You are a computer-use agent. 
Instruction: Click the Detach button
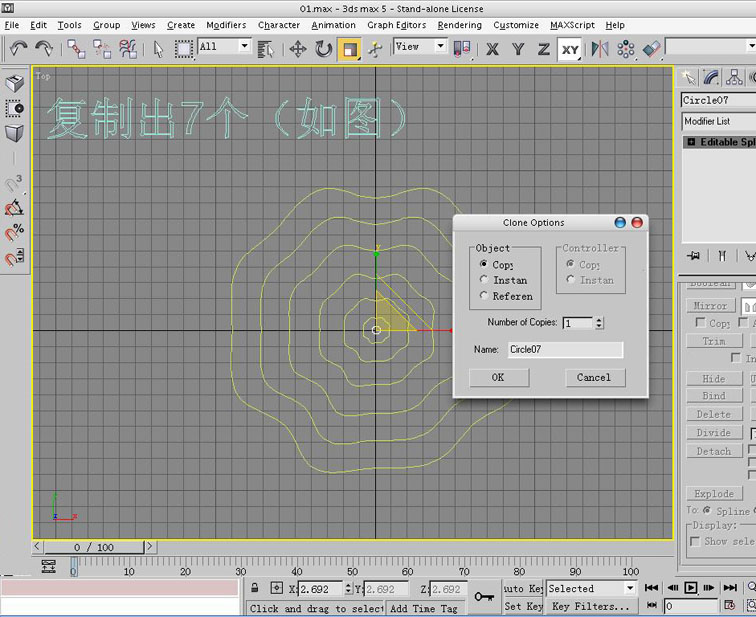[714, 451]
